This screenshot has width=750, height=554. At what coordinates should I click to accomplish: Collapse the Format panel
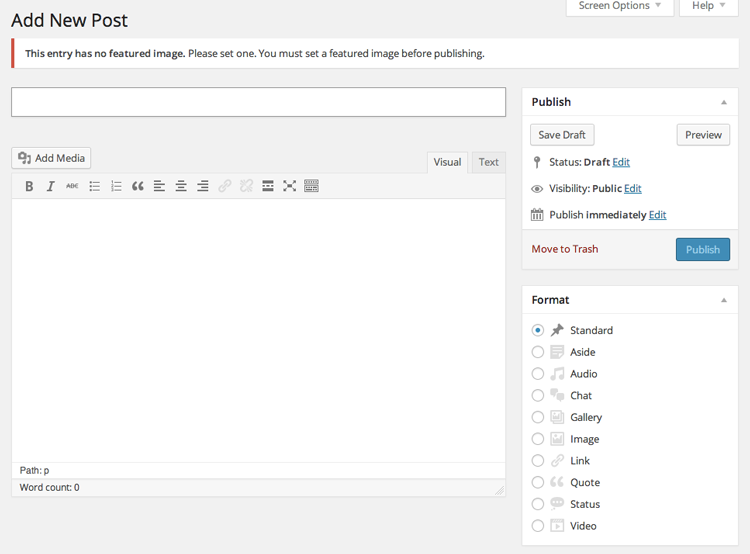tap(724, 300)
